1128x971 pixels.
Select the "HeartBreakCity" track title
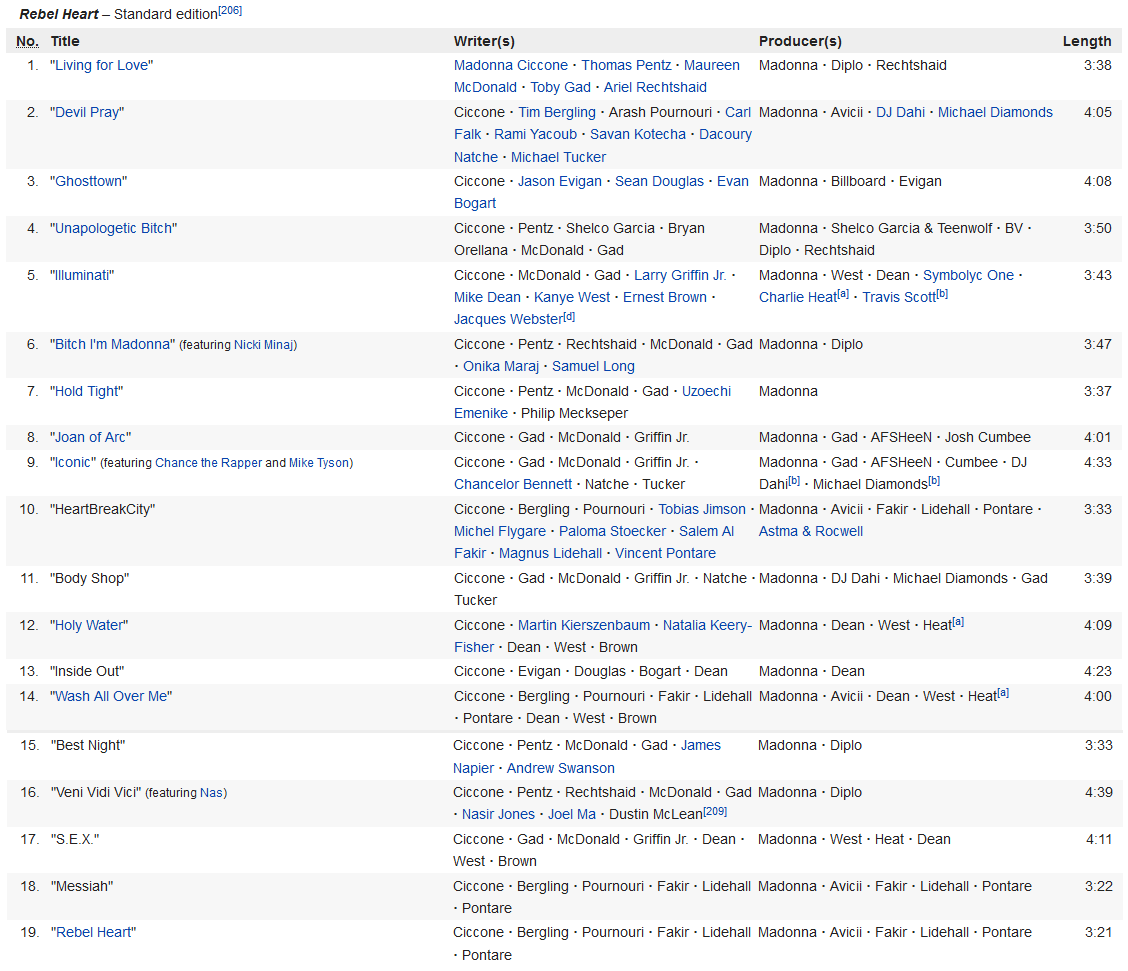pos(102,509)
